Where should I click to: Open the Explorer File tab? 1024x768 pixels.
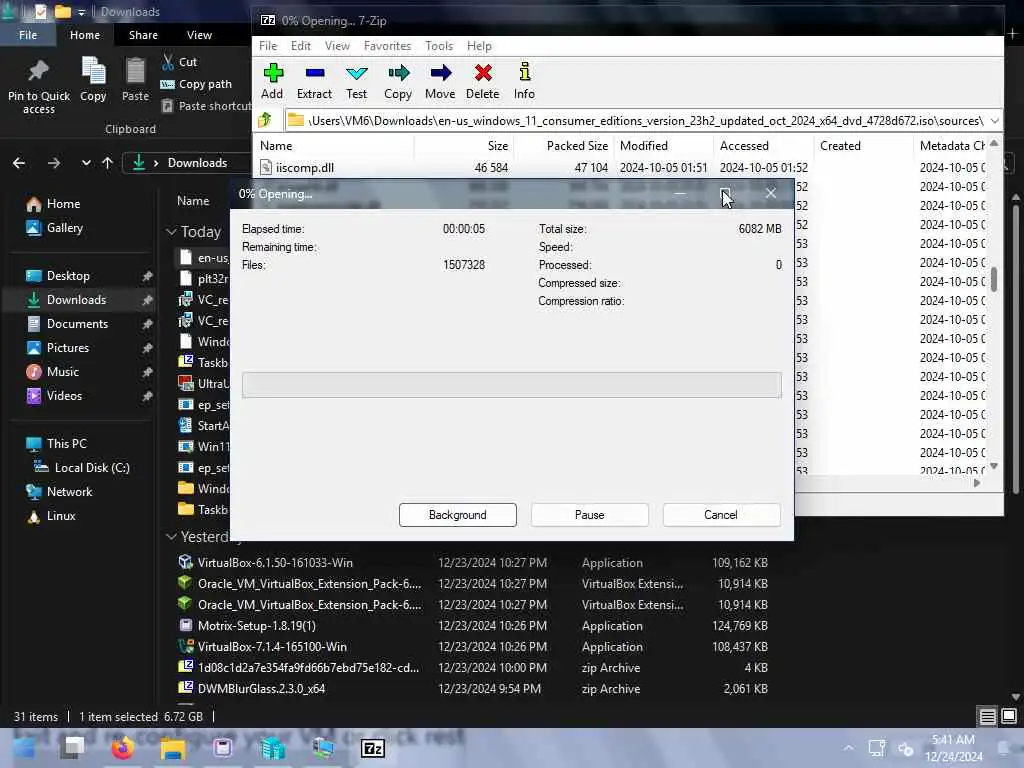click(x=28, y=35)
